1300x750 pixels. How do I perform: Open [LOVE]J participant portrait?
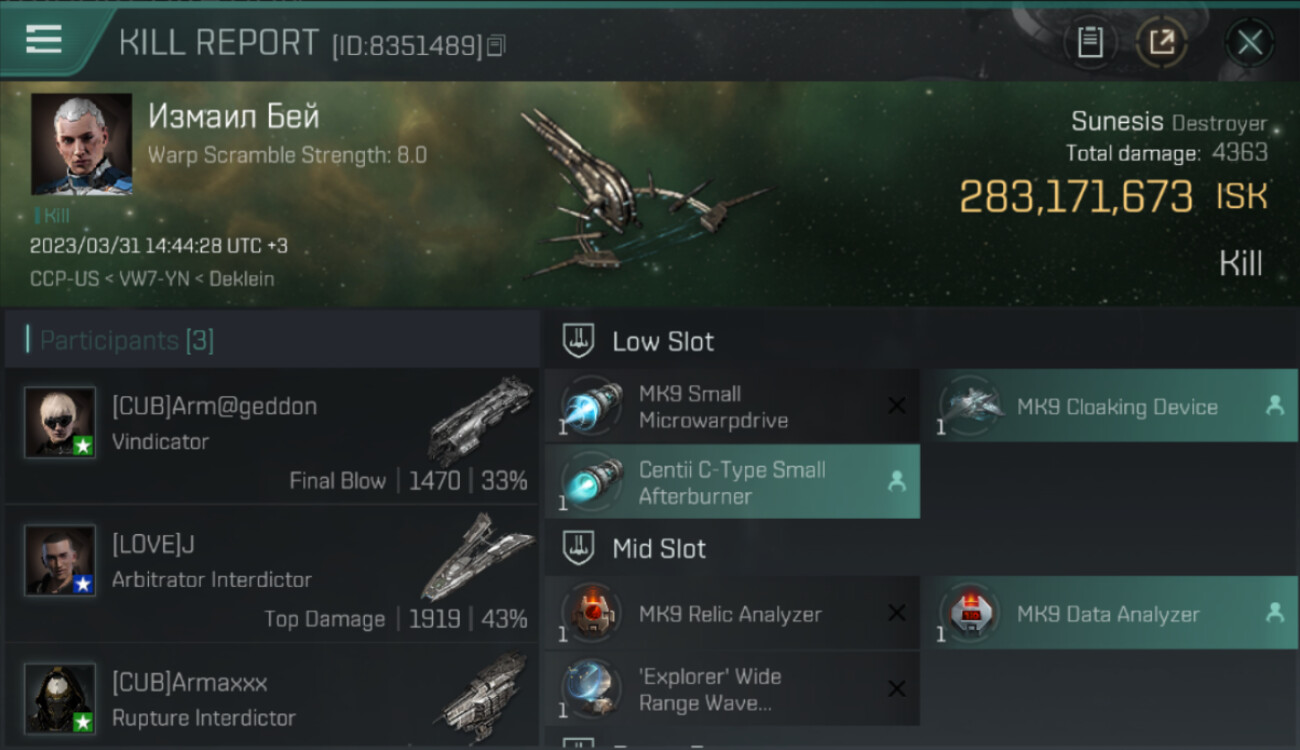coord(60,560)
